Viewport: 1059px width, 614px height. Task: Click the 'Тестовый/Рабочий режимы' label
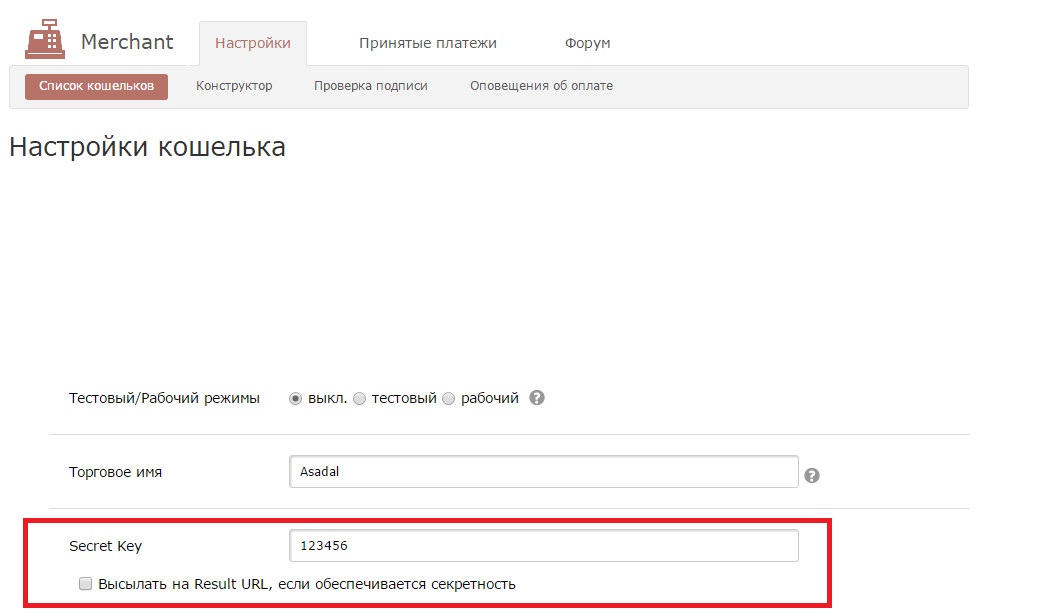coord(164,399)
